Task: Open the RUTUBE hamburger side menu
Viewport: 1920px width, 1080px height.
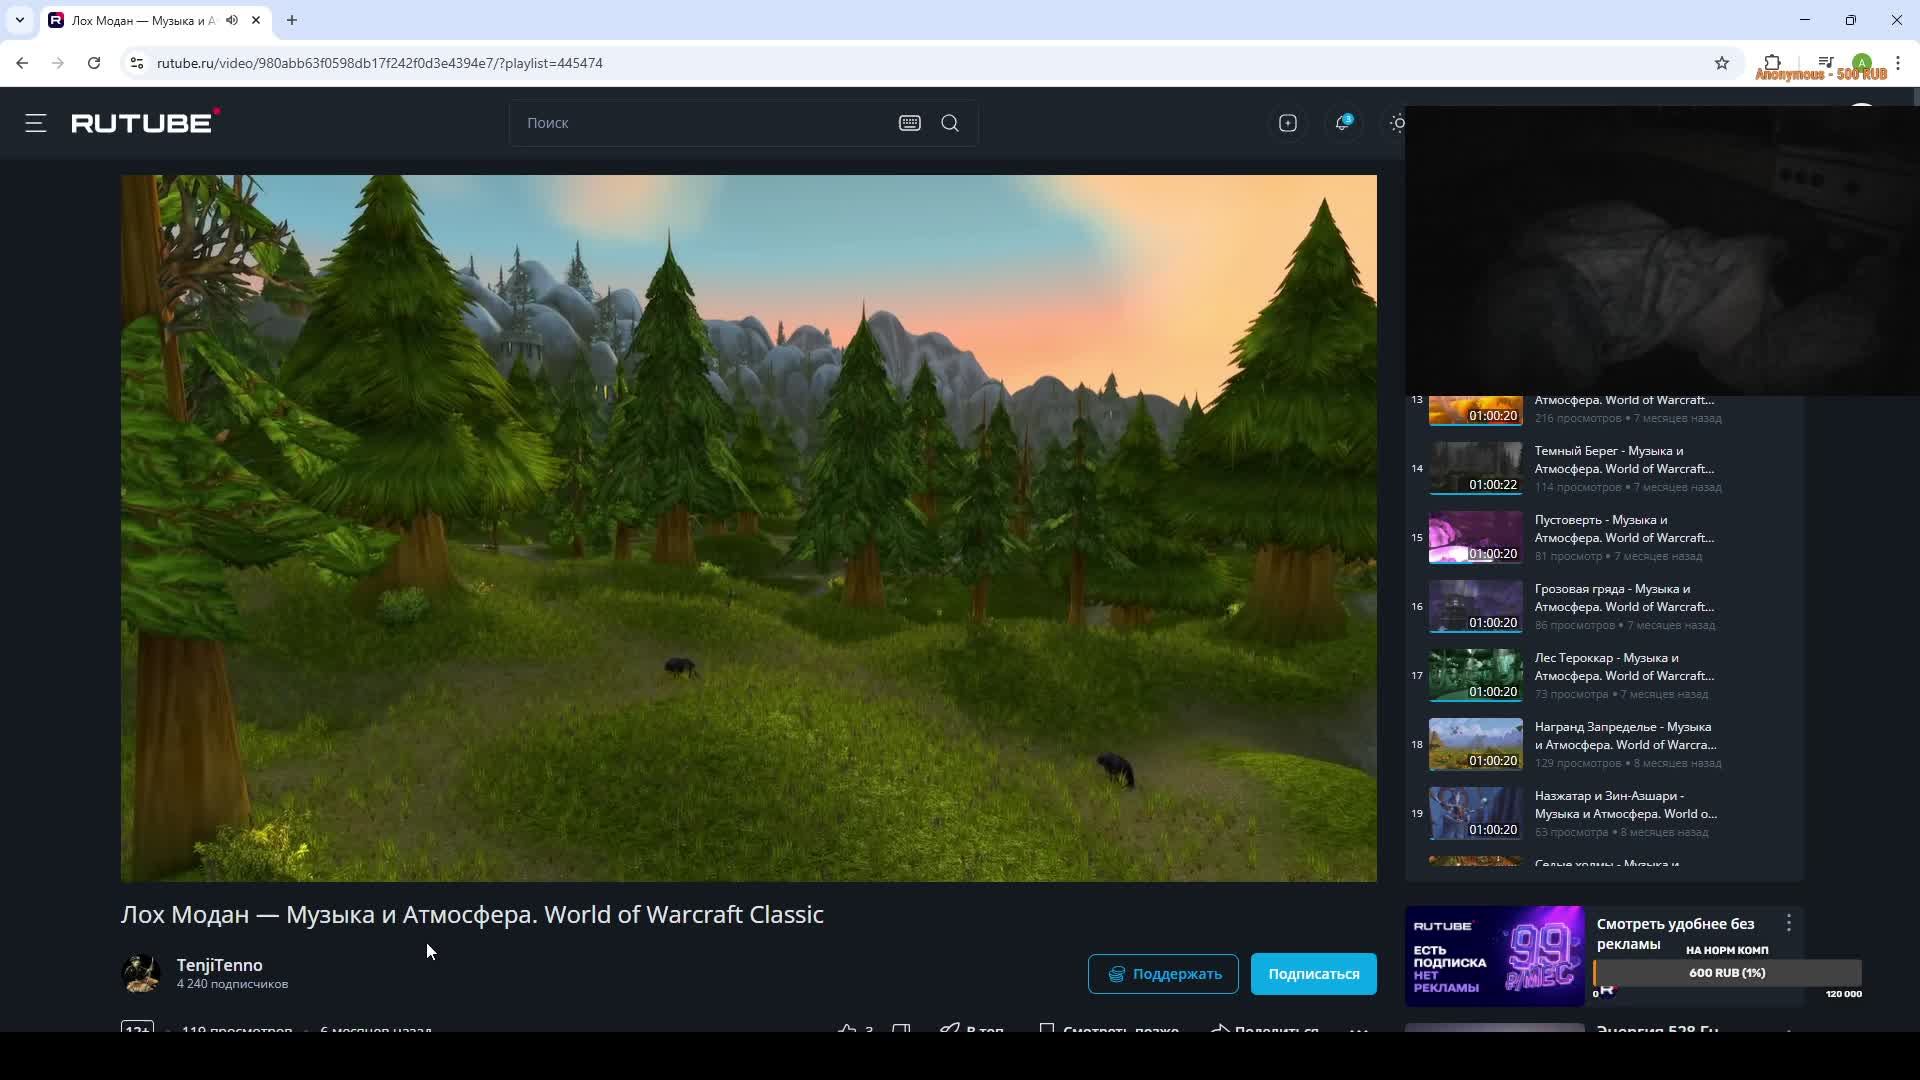Action: click(x=36, y=123)
